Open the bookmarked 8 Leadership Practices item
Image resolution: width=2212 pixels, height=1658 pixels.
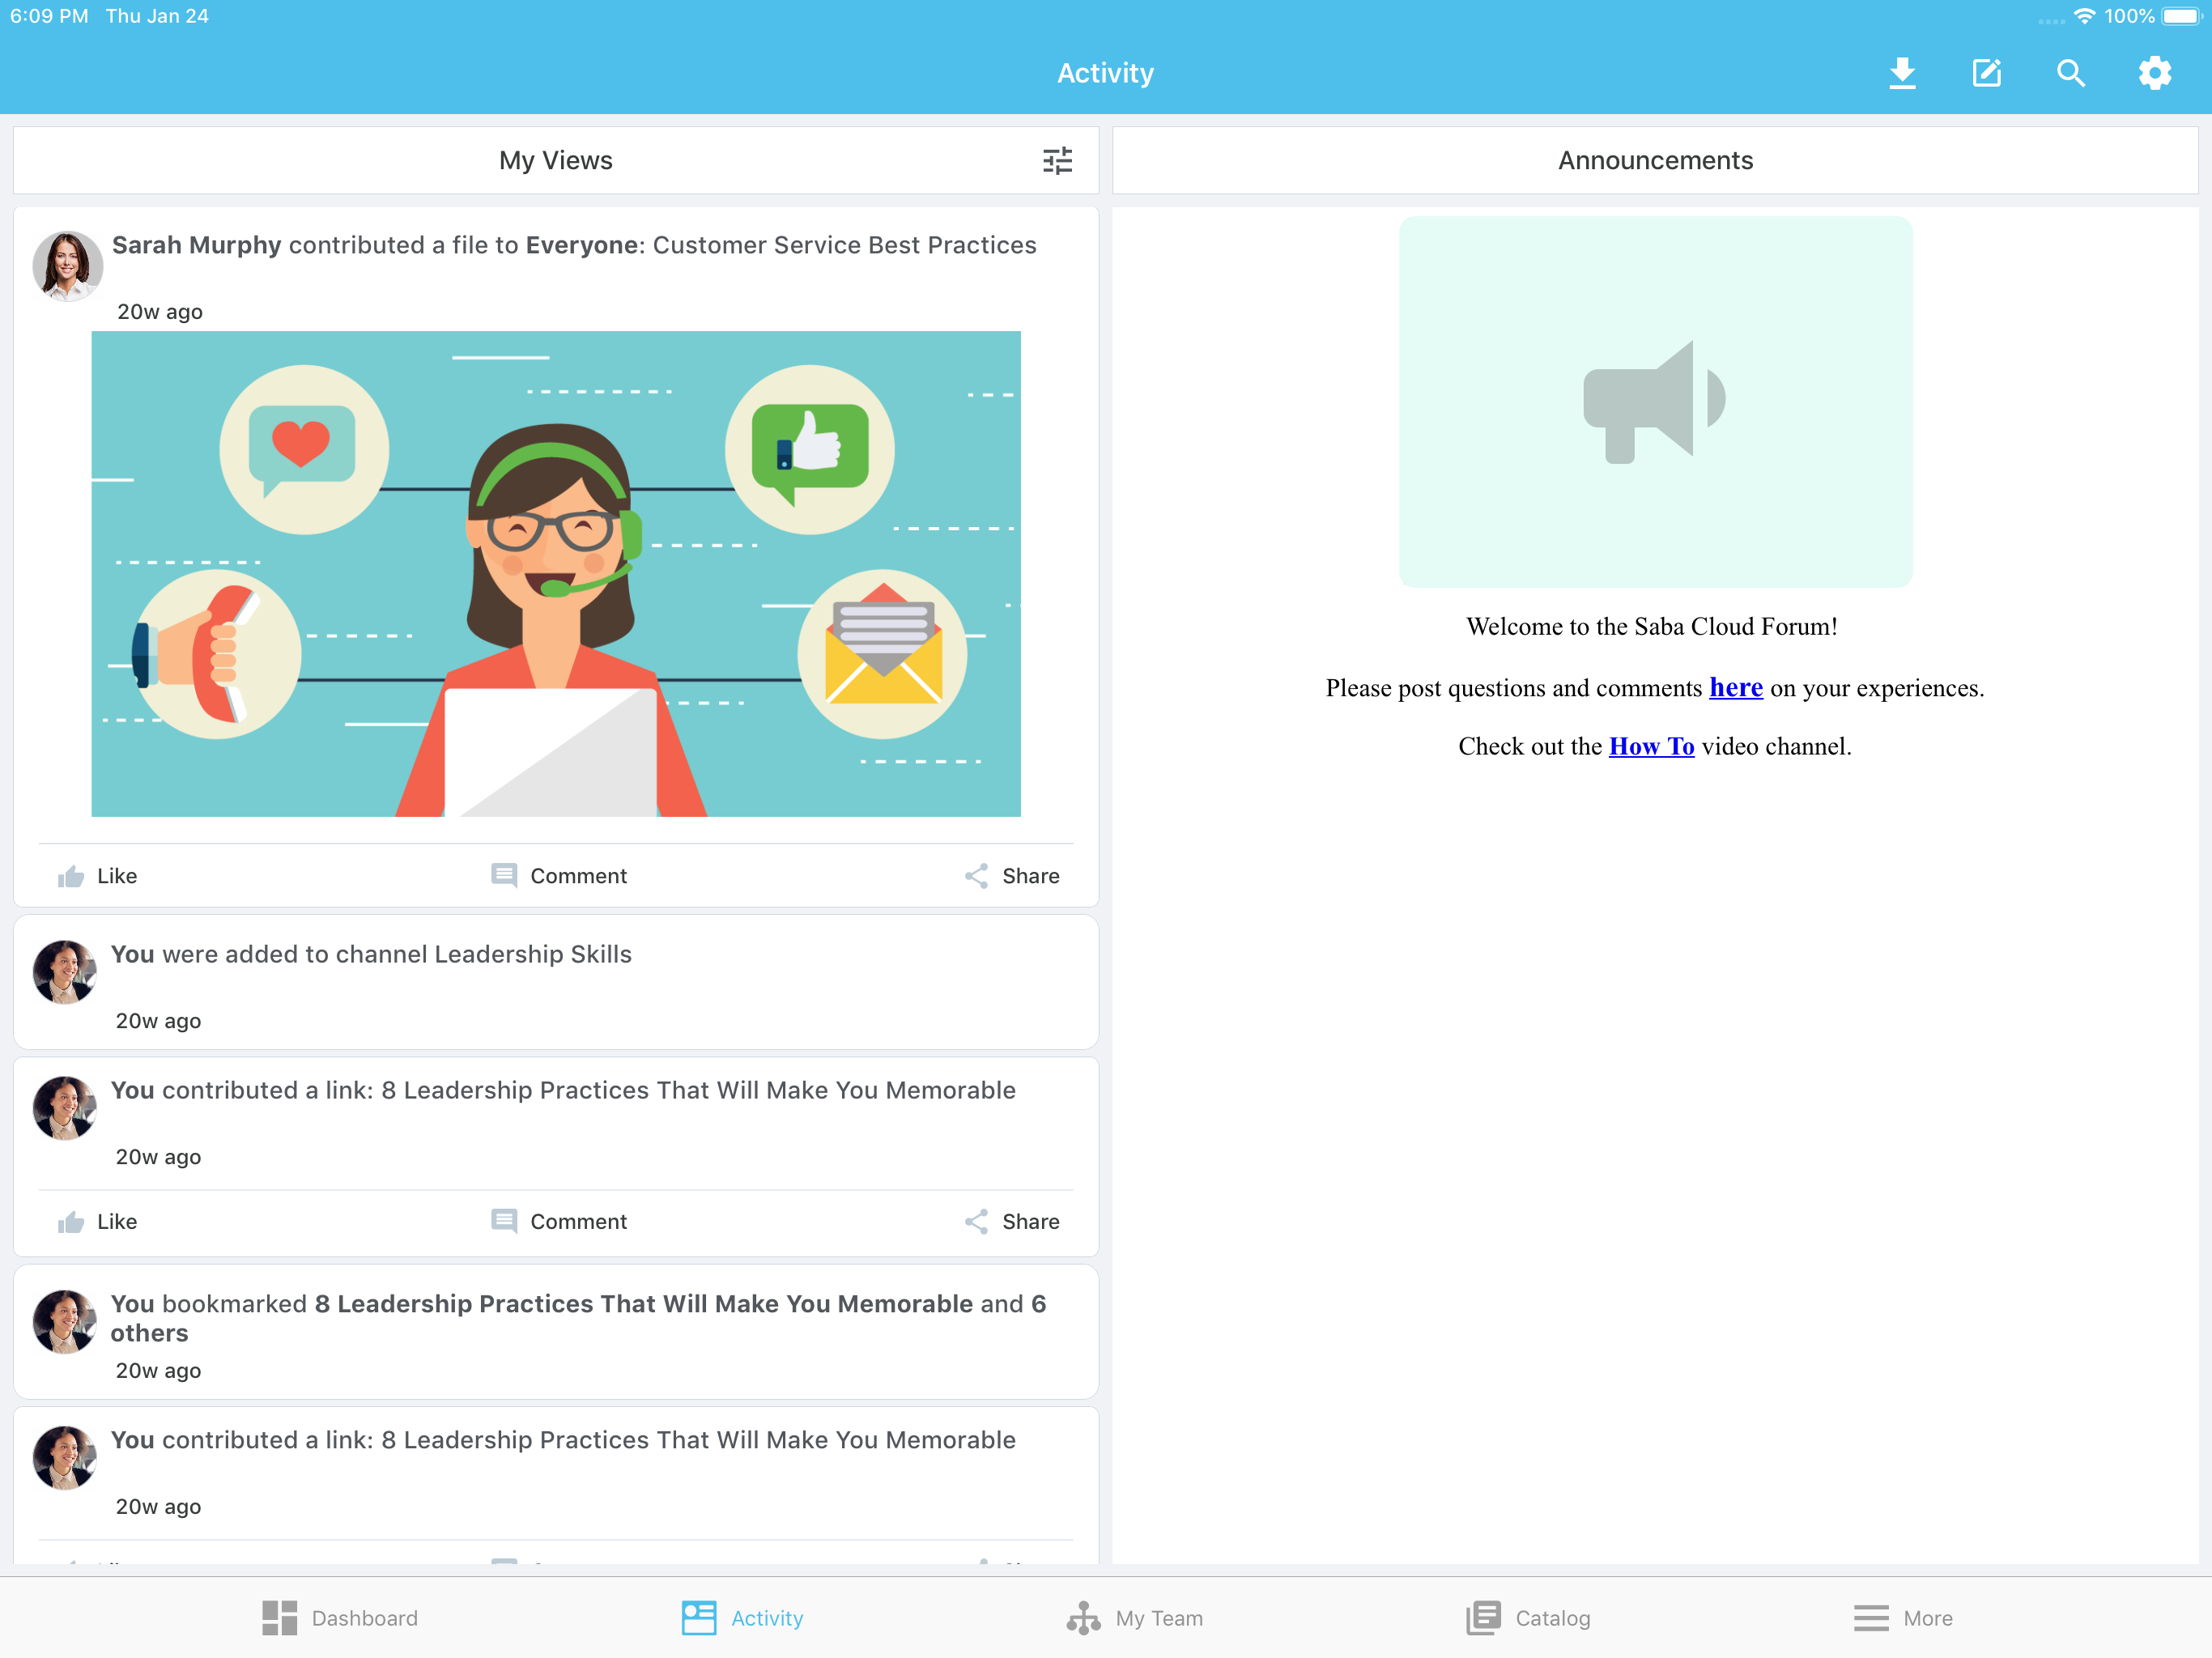point(642,1304)
